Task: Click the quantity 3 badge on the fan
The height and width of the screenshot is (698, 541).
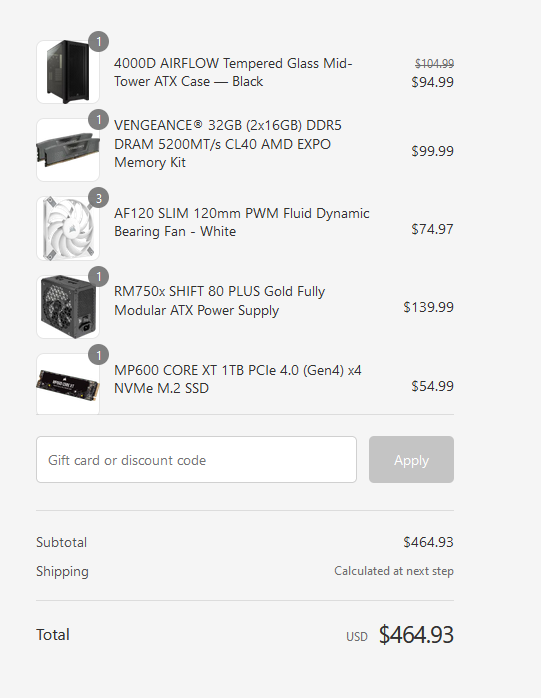Action: pyautogui.click(x=98, y=198)
